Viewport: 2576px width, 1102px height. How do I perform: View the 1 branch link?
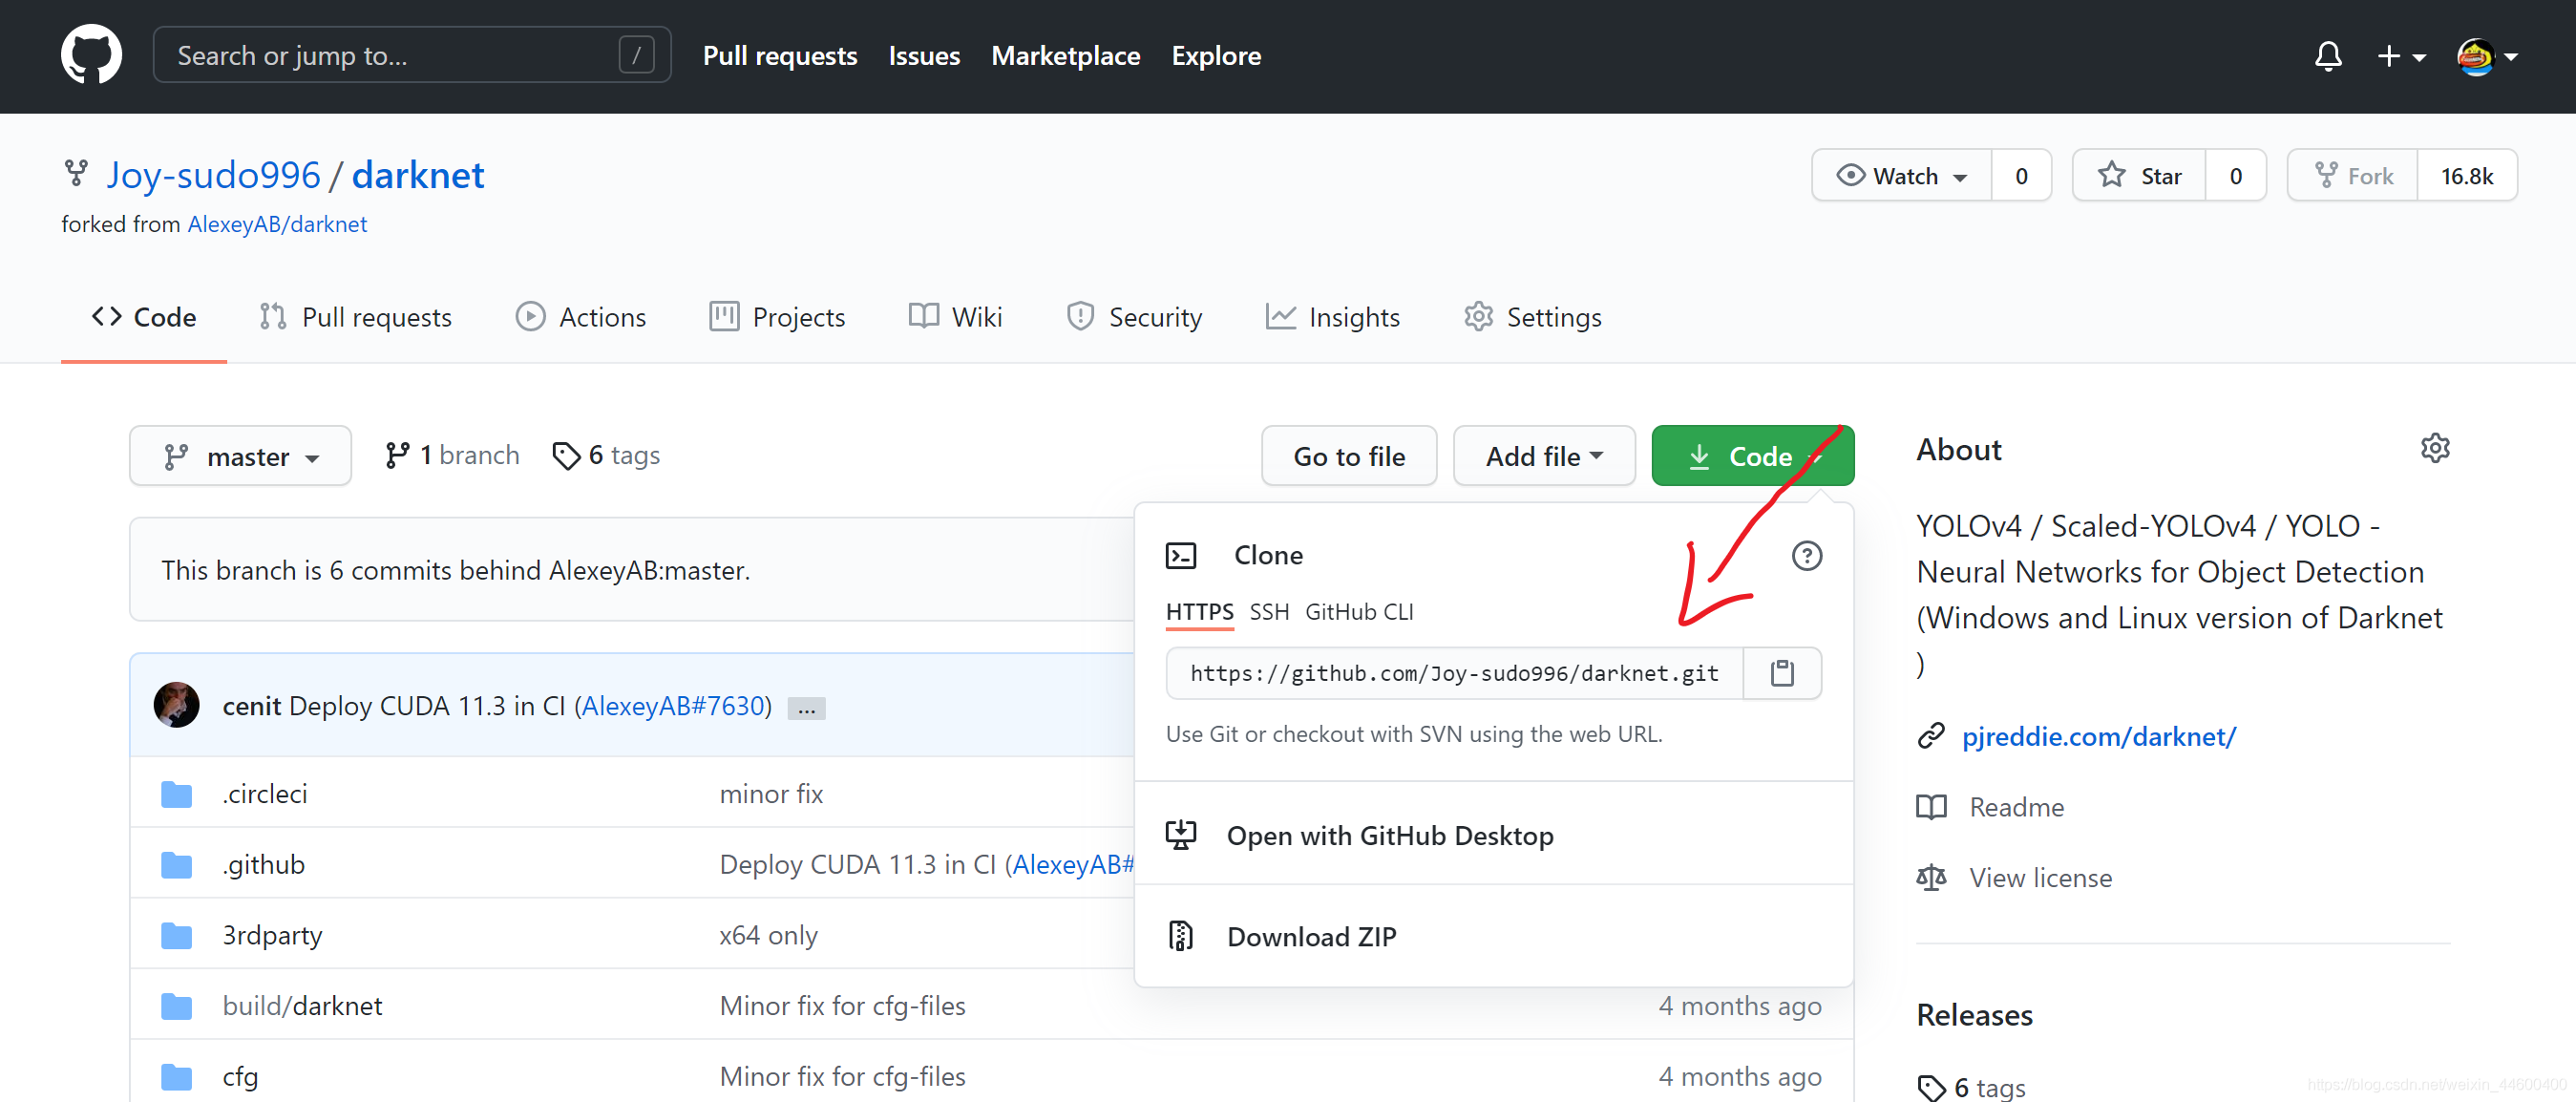[452, 455]
